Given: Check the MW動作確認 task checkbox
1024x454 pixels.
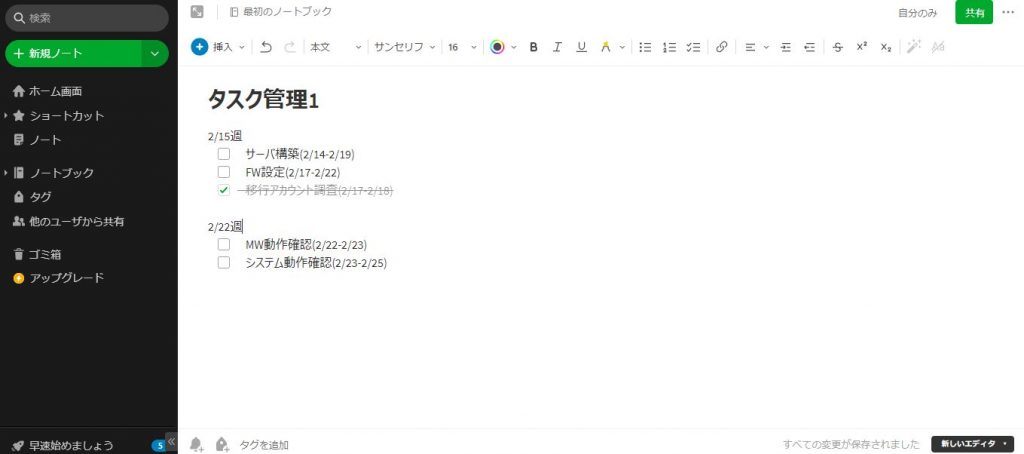Looking at the screenshot, I should click(x=224, y=244).
